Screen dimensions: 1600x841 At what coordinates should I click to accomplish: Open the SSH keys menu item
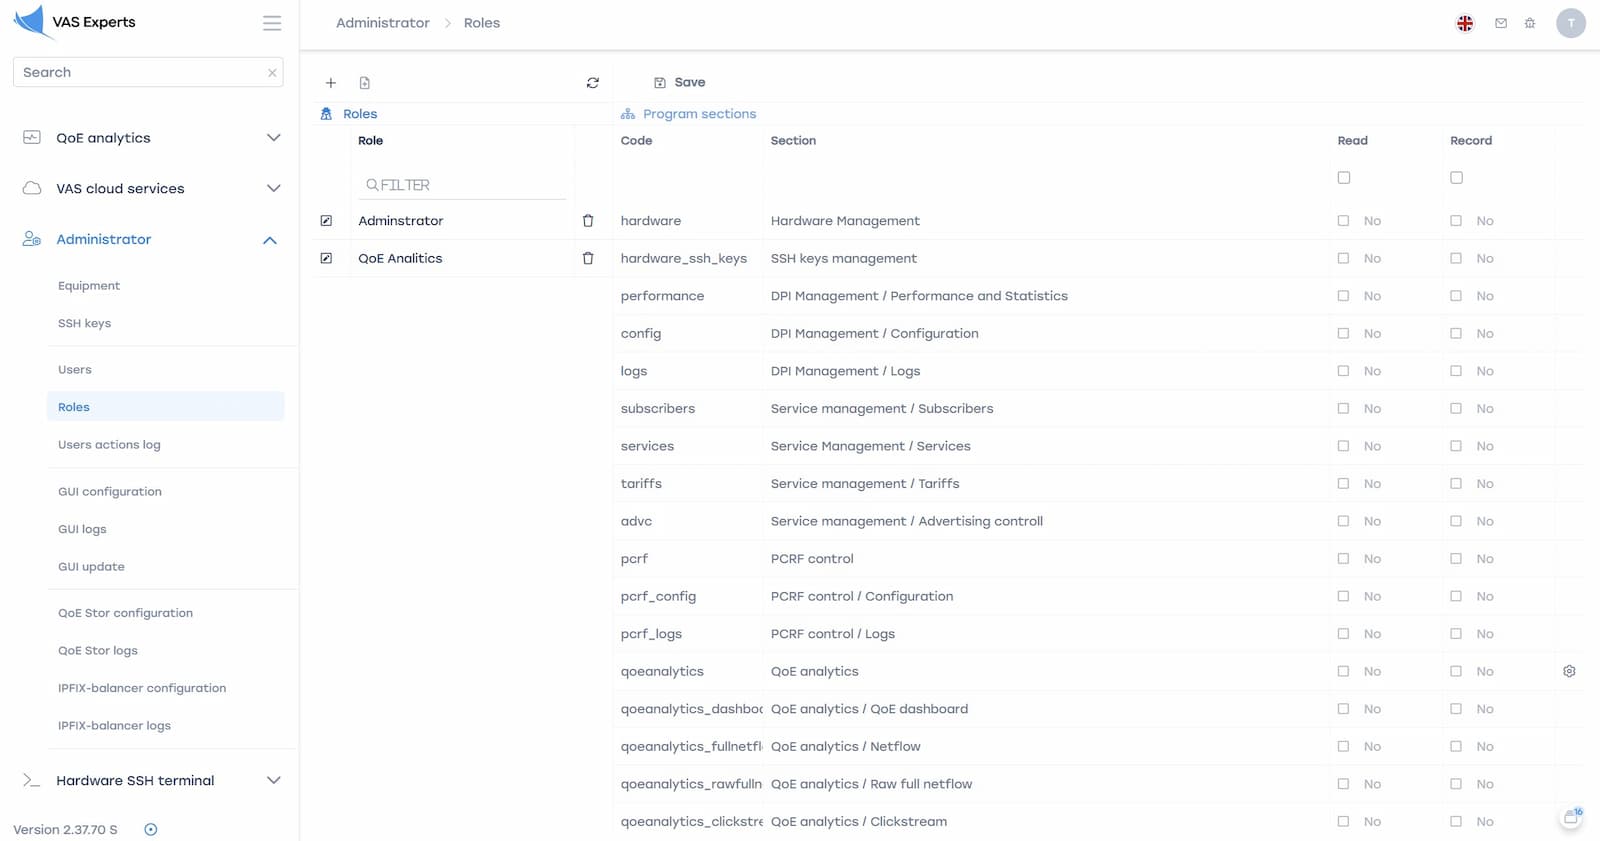(x=84, y=324)
